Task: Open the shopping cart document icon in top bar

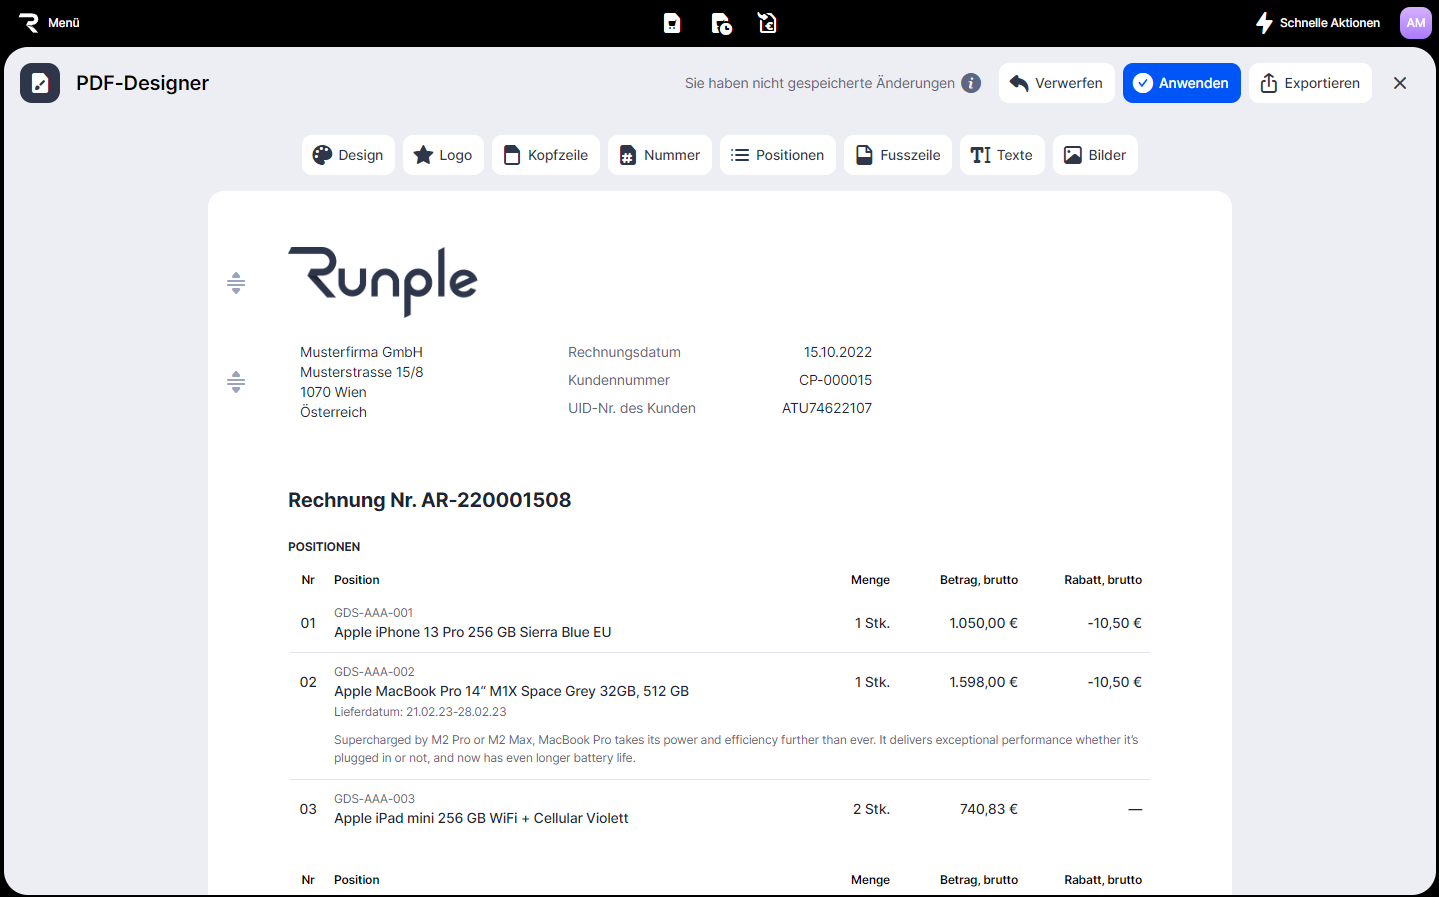Action: point(672,23)
